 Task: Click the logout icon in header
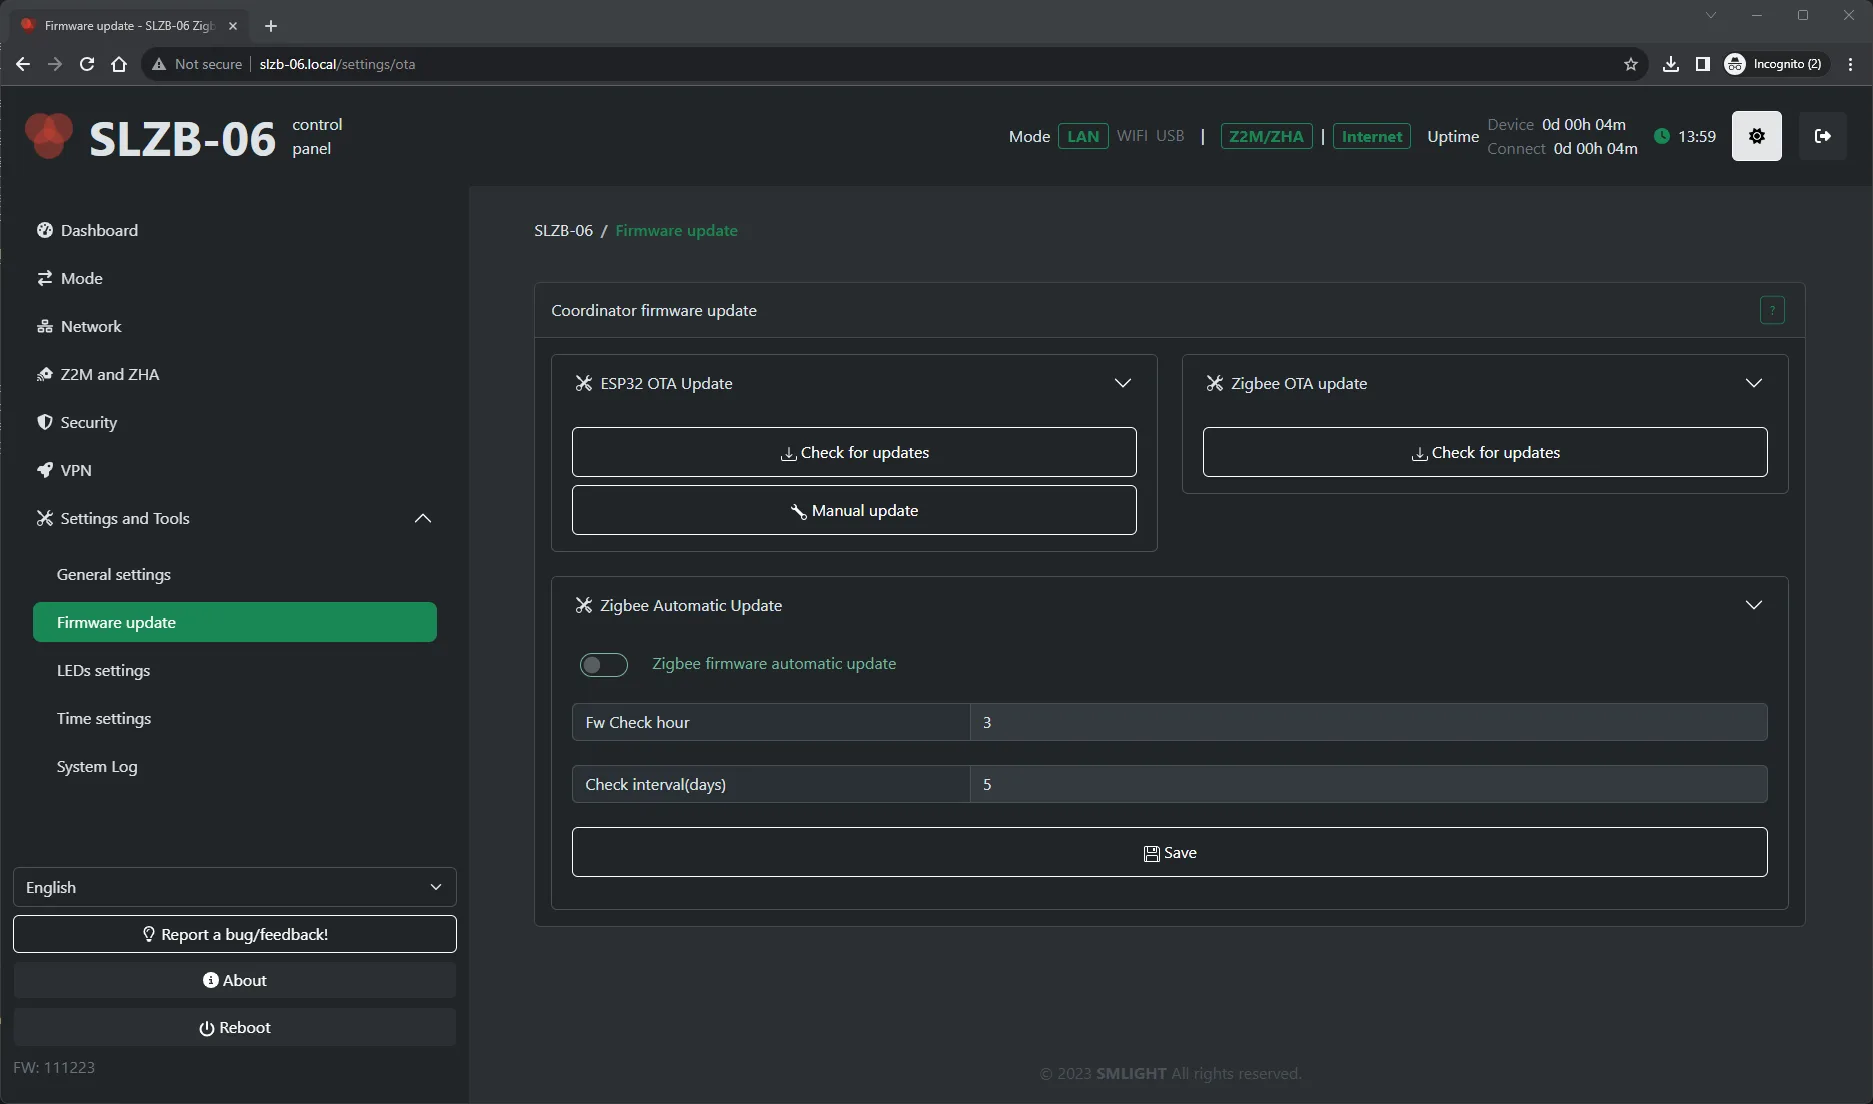point(1822,136)
